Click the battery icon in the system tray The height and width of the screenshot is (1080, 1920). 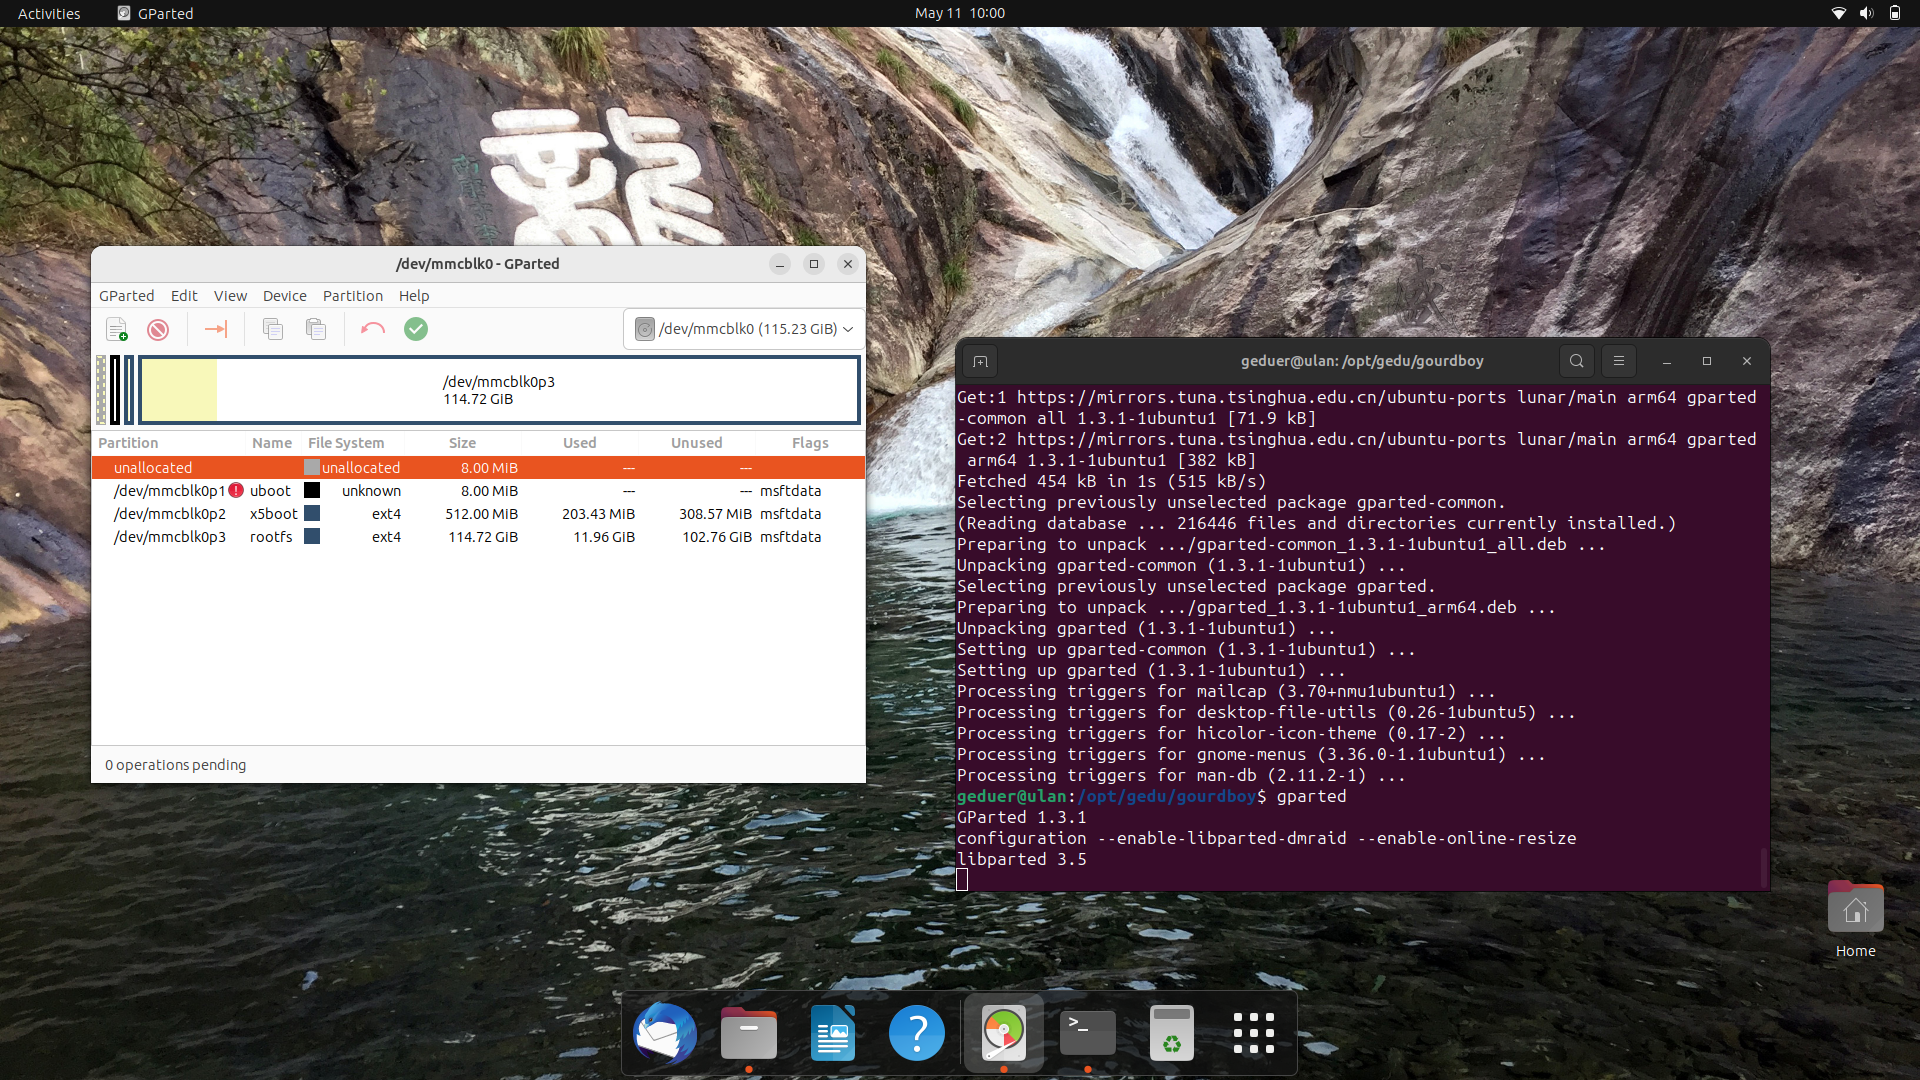(x=1894, y=13)
